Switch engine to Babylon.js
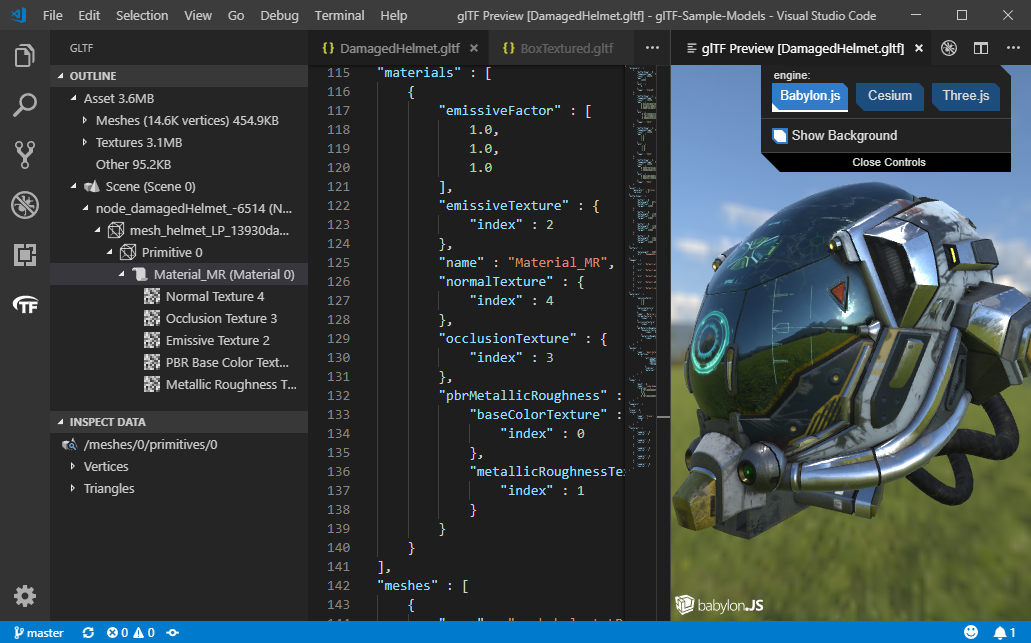 [810, 96]
